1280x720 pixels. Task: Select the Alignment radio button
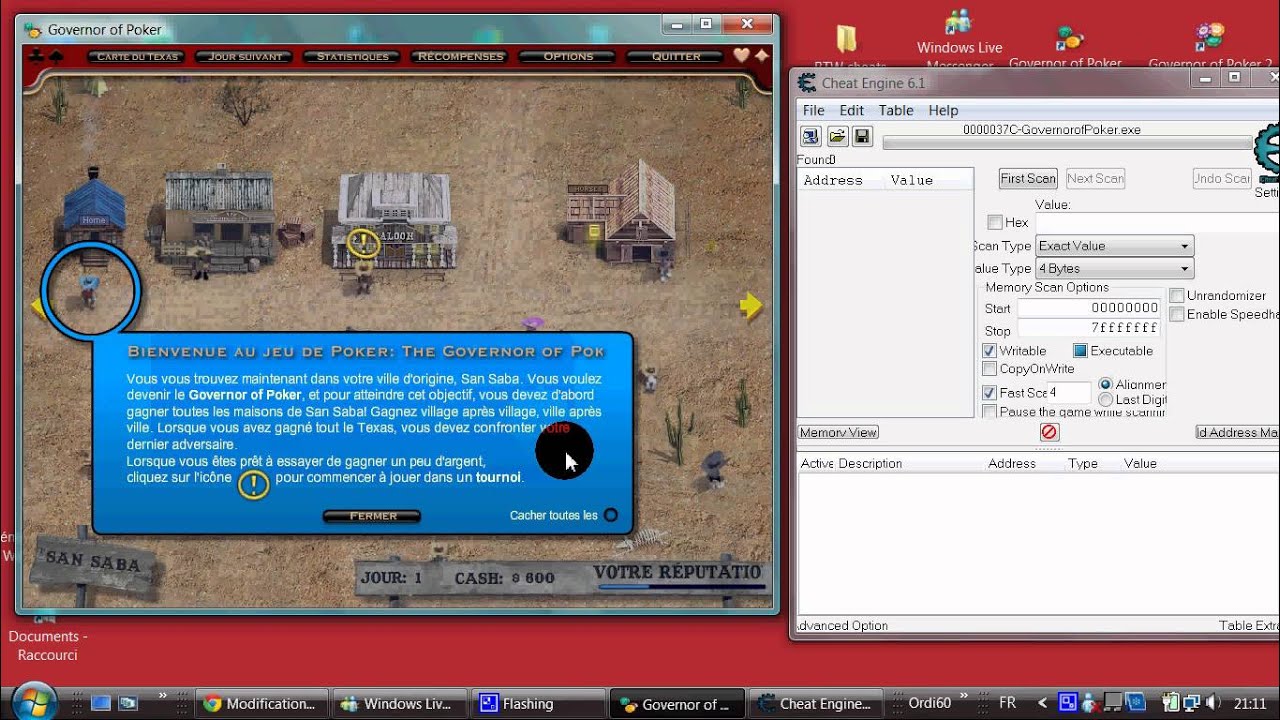pos(1105,384)
